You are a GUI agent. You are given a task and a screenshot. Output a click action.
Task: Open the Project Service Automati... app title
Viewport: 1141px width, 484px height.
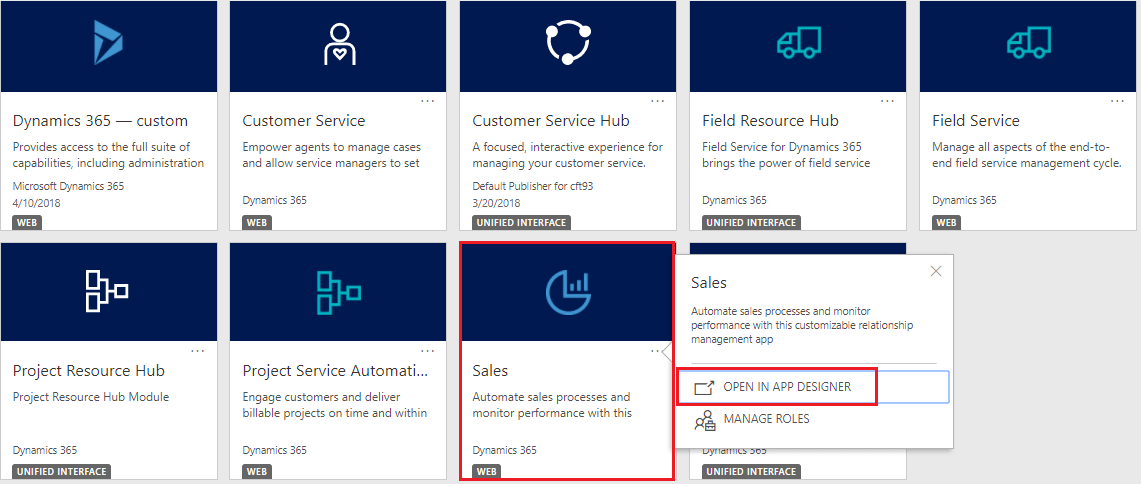point(335,371)
